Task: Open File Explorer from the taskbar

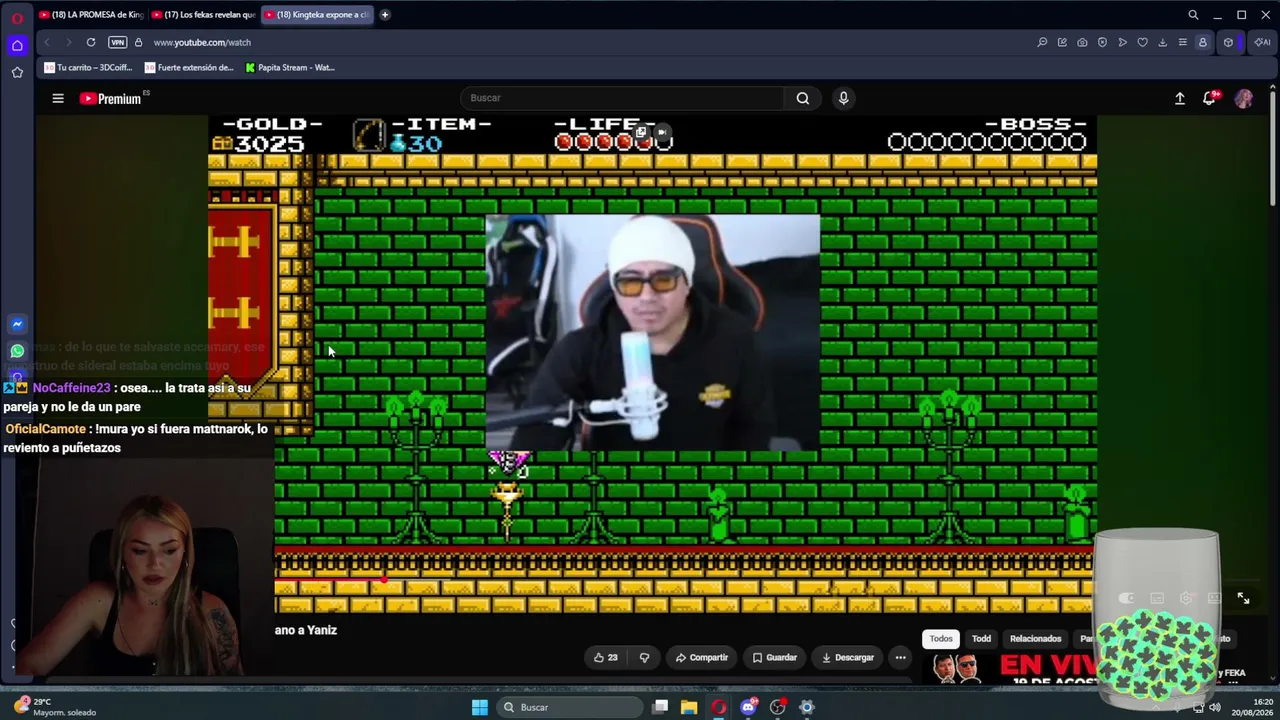Action: (x=689, y=707)
